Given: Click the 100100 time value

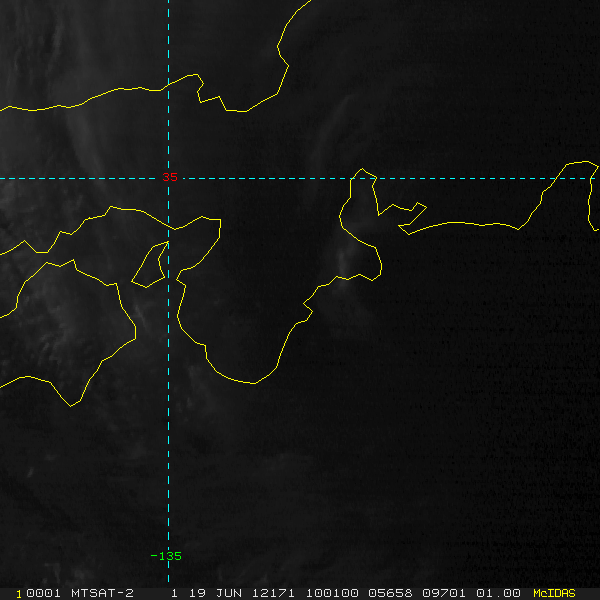Looking at the screenshot, I should click(332, 593).
